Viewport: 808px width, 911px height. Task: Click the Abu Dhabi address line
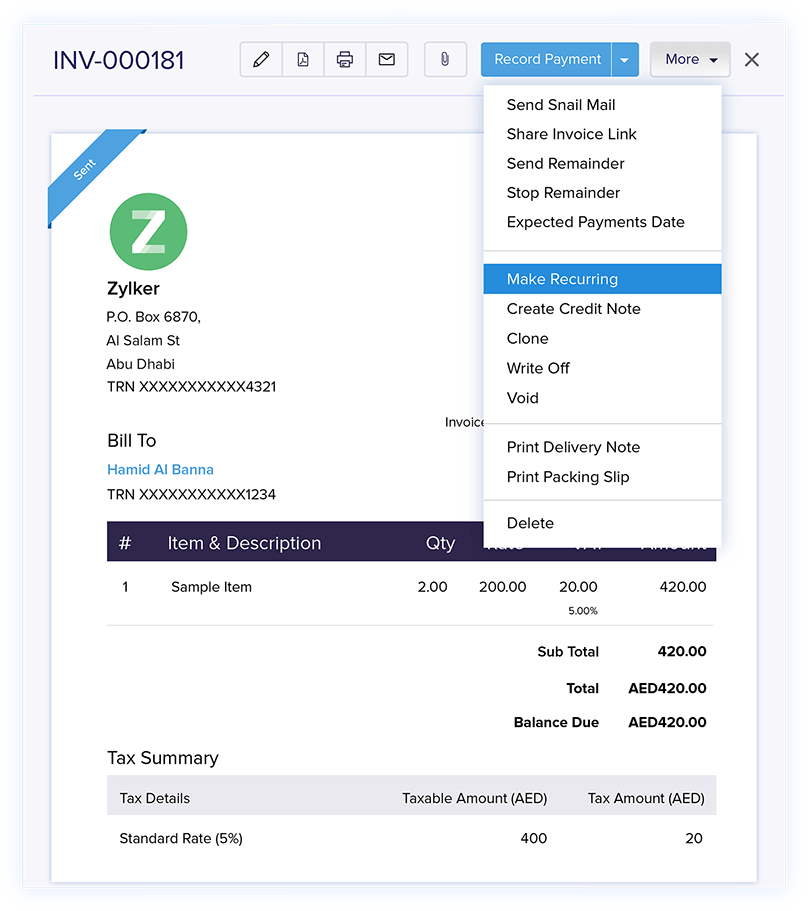pos(141,364)
